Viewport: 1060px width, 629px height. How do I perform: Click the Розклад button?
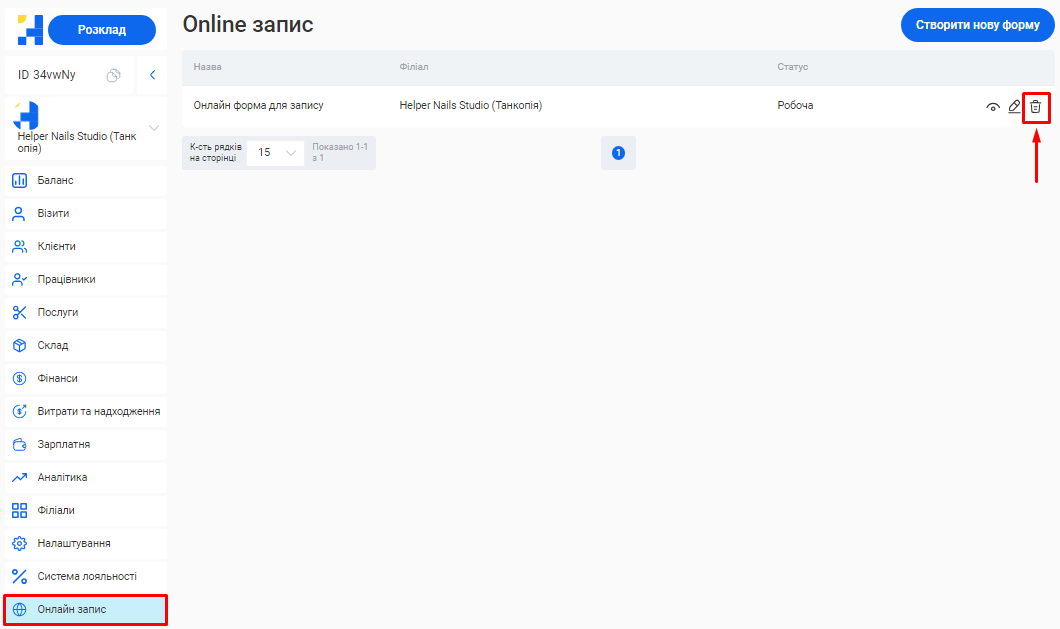[x=102, y=30]
